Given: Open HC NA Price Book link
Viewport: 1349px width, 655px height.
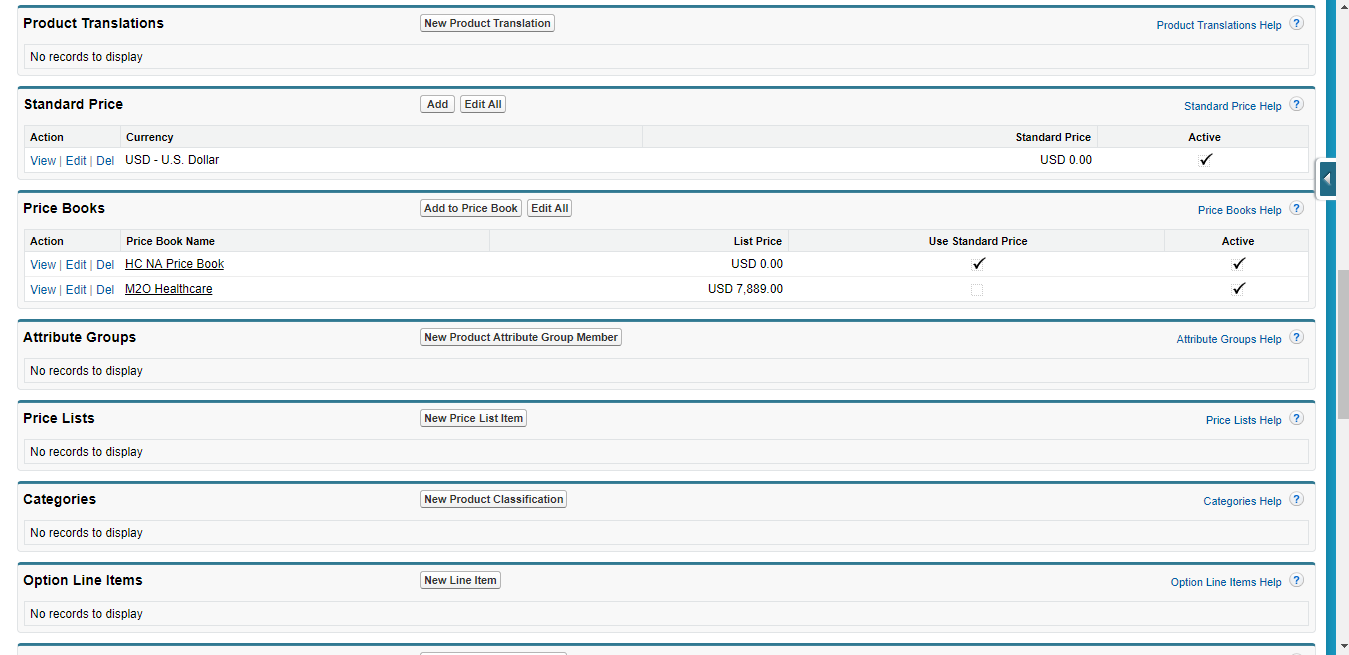Looking at the screenshot, I should [x=174, y=264].
